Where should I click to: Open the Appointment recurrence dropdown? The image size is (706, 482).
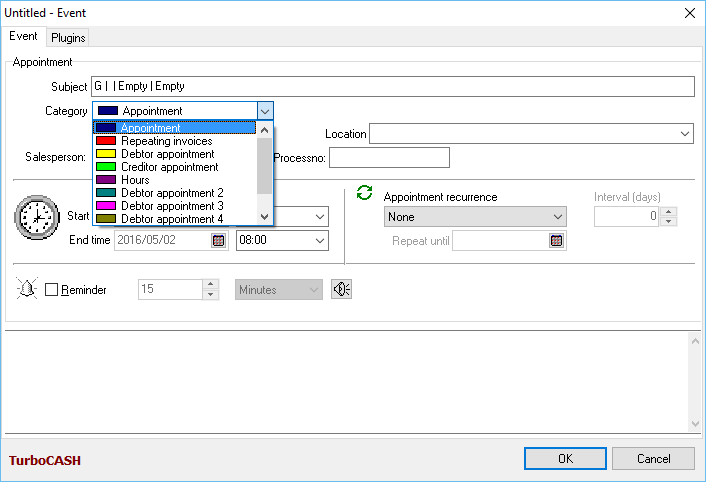click(x=557, y=216)
